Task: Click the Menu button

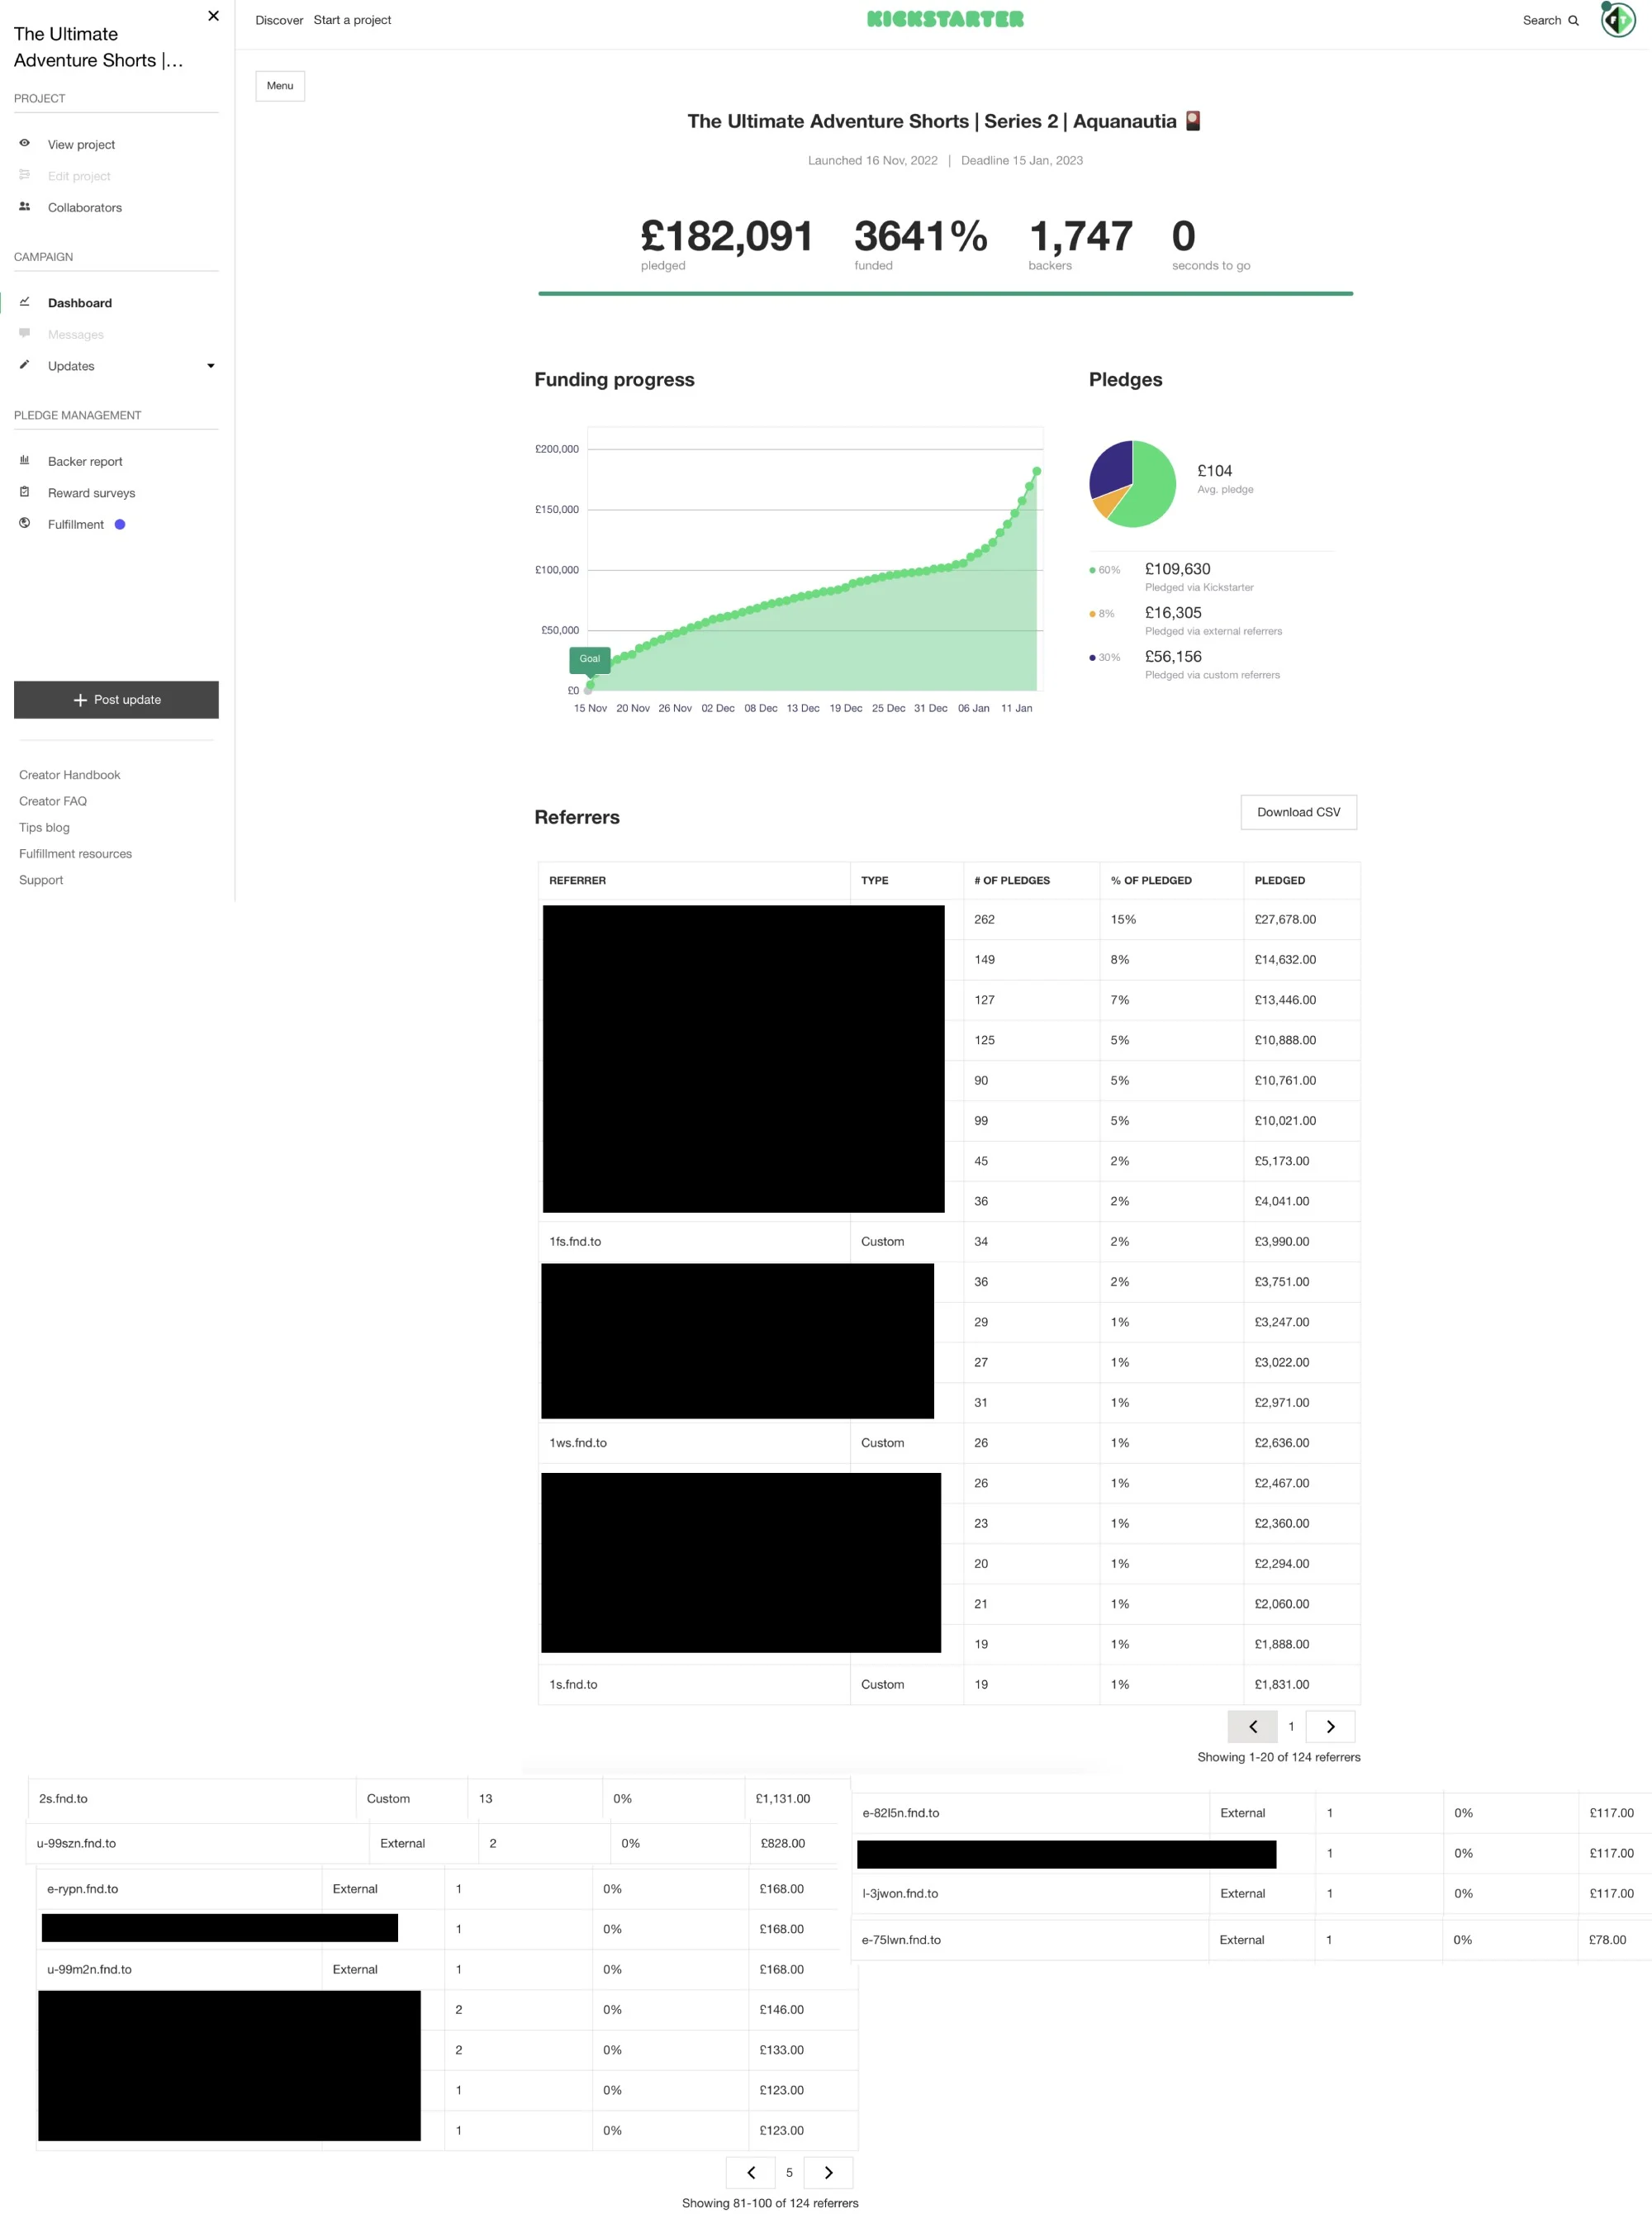Action: [x=280, y=86]
